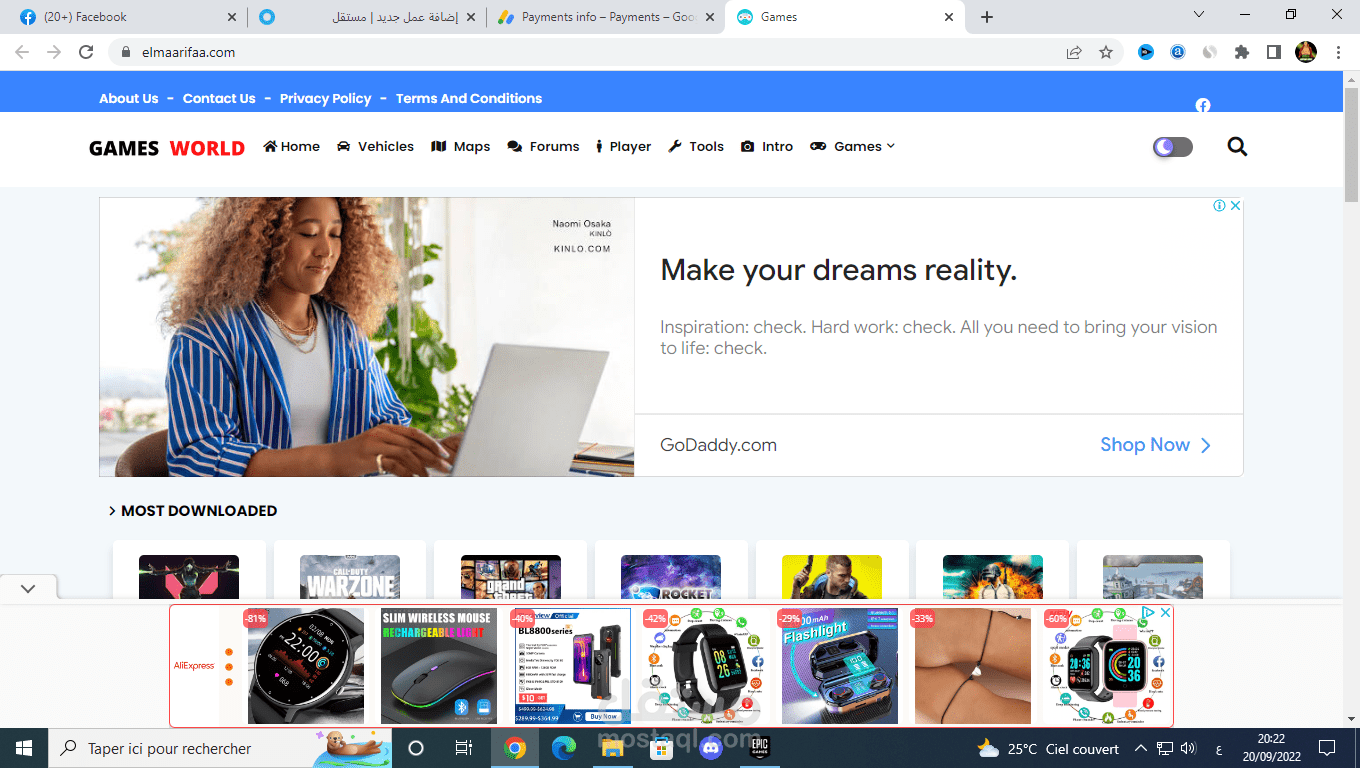The width and height of the screenshot is (1360, 768).
Task: Click the GoDaddy ad info icon
Action: [1220, 206]
